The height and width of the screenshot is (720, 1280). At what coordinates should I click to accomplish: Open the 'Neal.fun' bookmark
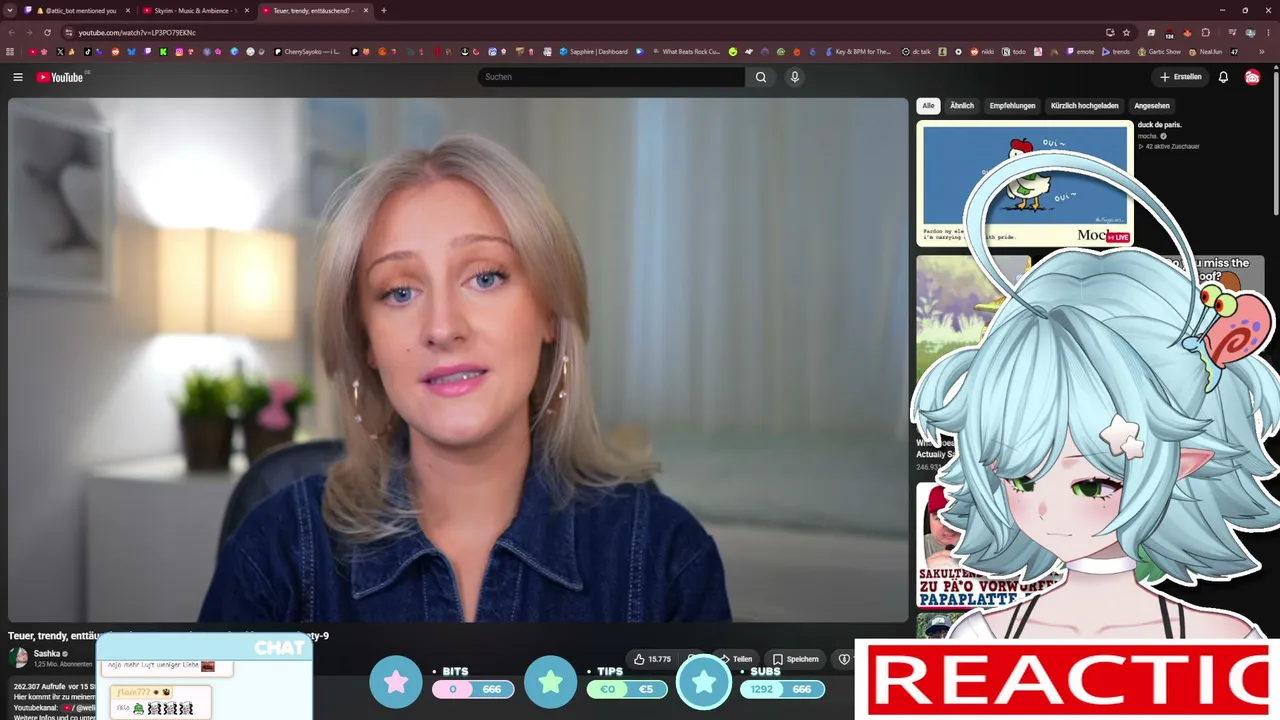[x=1205, y=51]
